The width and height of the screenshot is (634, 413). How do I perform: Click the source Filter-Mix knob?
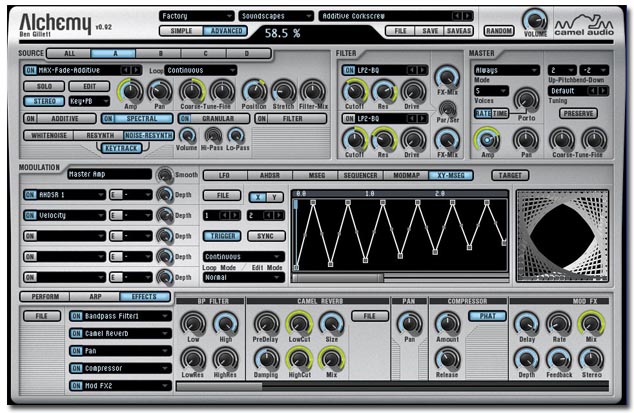(x=313, y=91)
